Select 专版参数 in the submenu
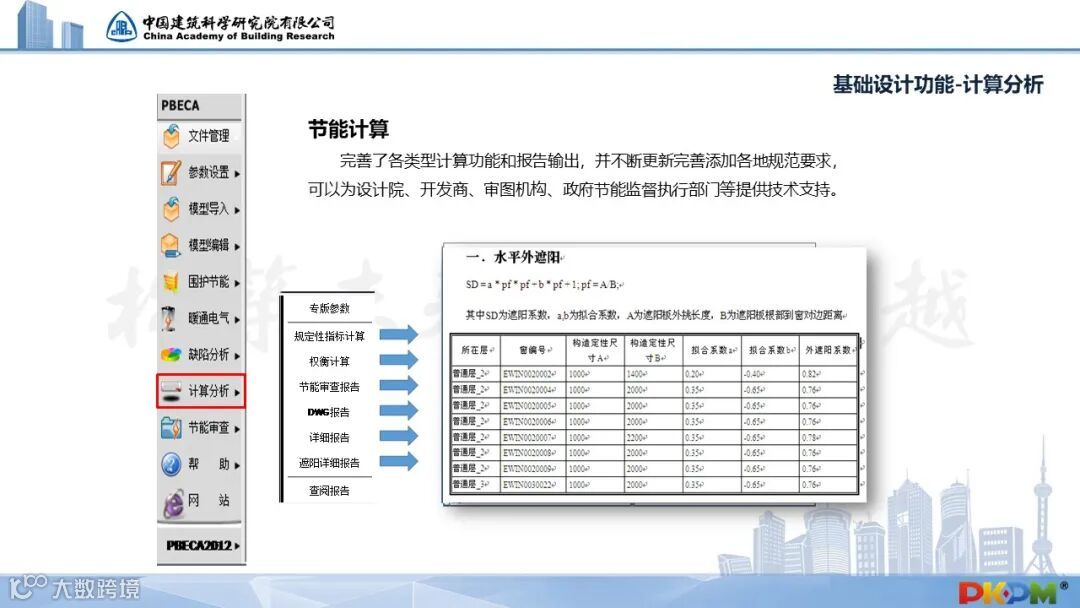This screenshot has height=608, width=1080. [329, 308]
